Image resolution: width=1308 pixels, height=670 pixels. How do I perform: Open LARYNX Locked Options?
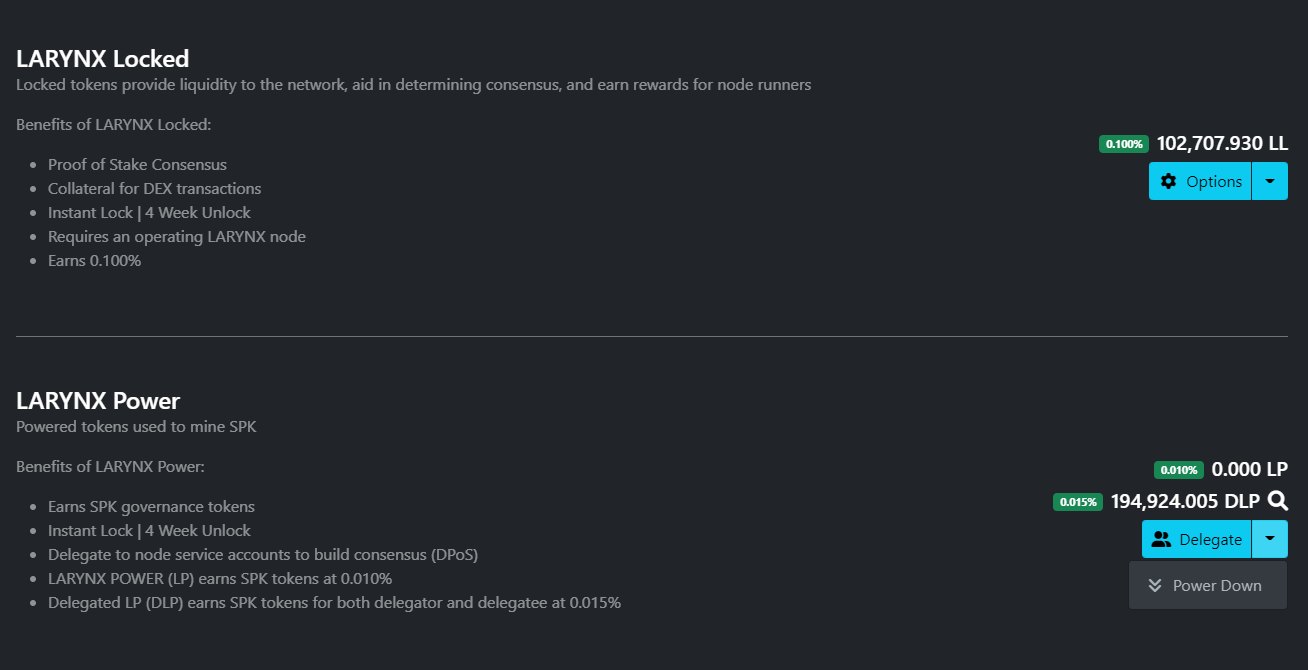pyautogui.click(x=1200, y=181)
